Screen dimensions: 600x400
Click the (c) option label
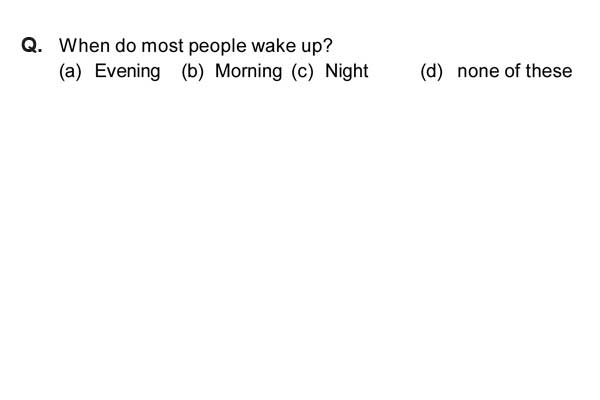point(302,72)
